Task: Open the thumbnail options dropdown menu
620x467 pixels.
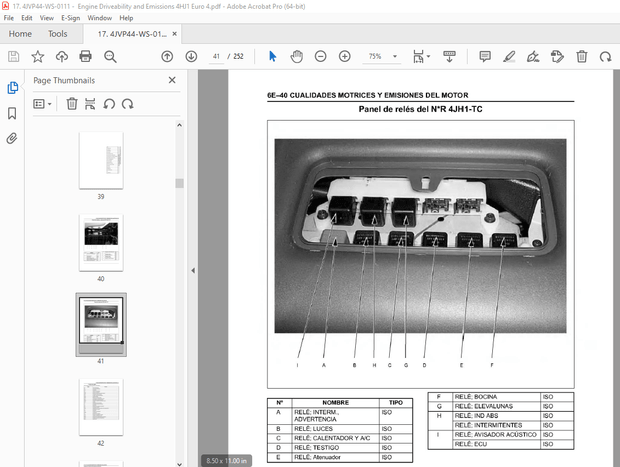Action: coord(43,104)
